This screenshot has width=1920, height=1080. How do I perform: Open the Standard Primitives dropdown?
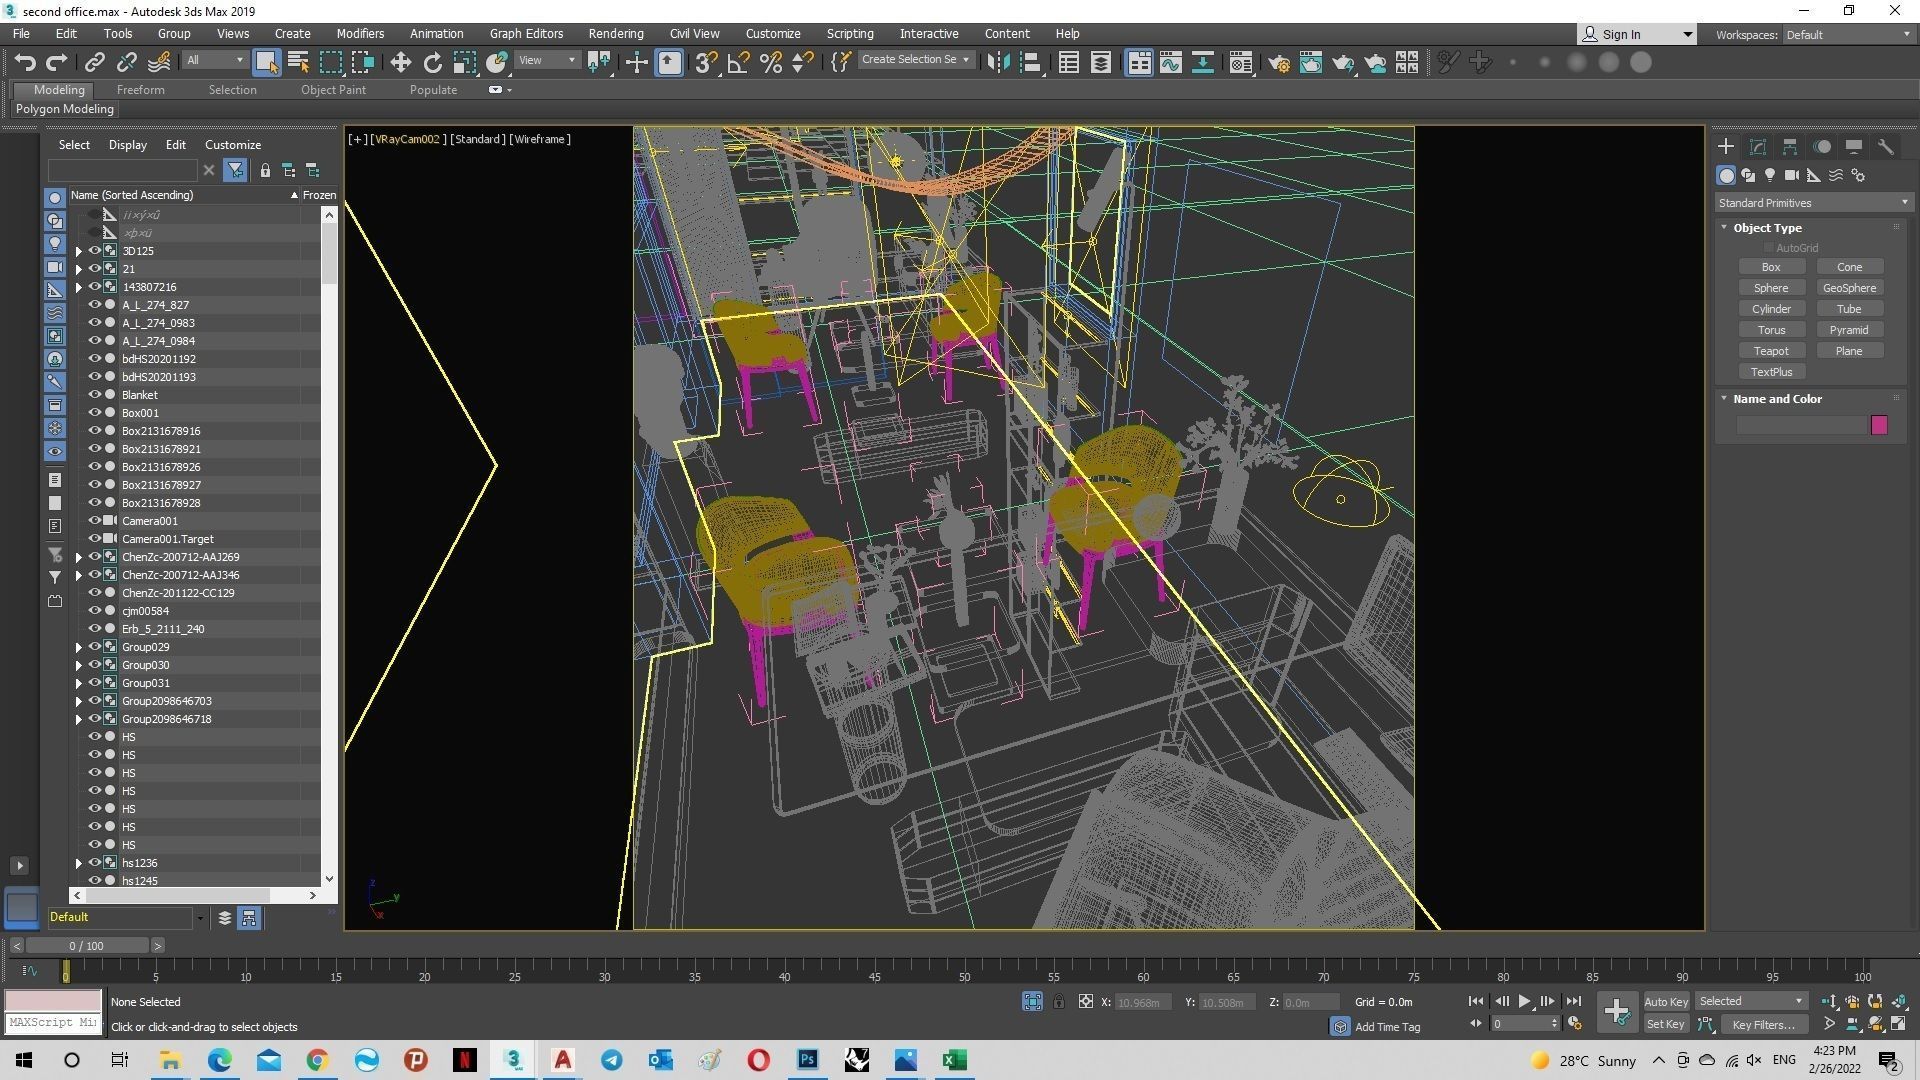pyautogui.click(x=1812, y=203)
